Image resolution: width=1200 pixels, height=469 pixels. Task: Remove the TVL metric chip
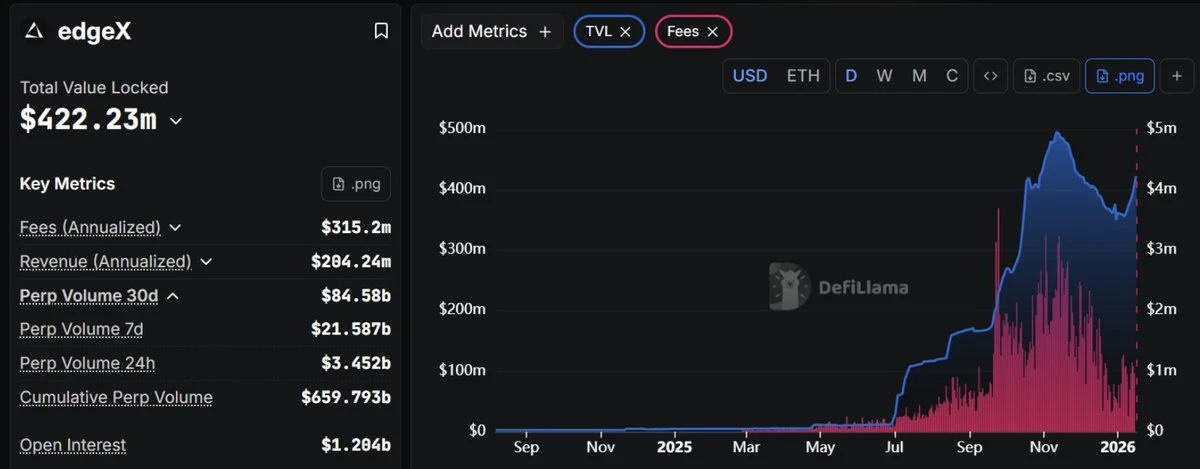click(x=625, y=32)
